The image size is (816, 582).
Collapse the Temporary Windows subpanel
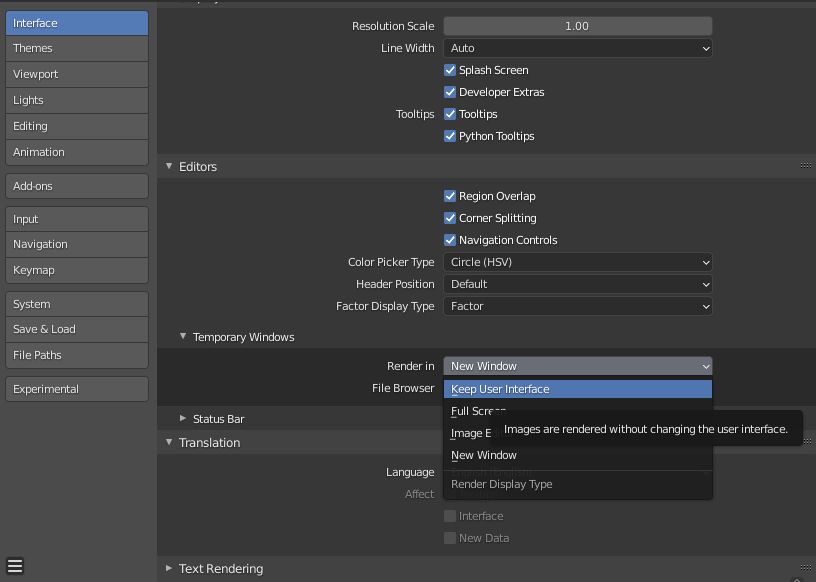click(183, 336)
